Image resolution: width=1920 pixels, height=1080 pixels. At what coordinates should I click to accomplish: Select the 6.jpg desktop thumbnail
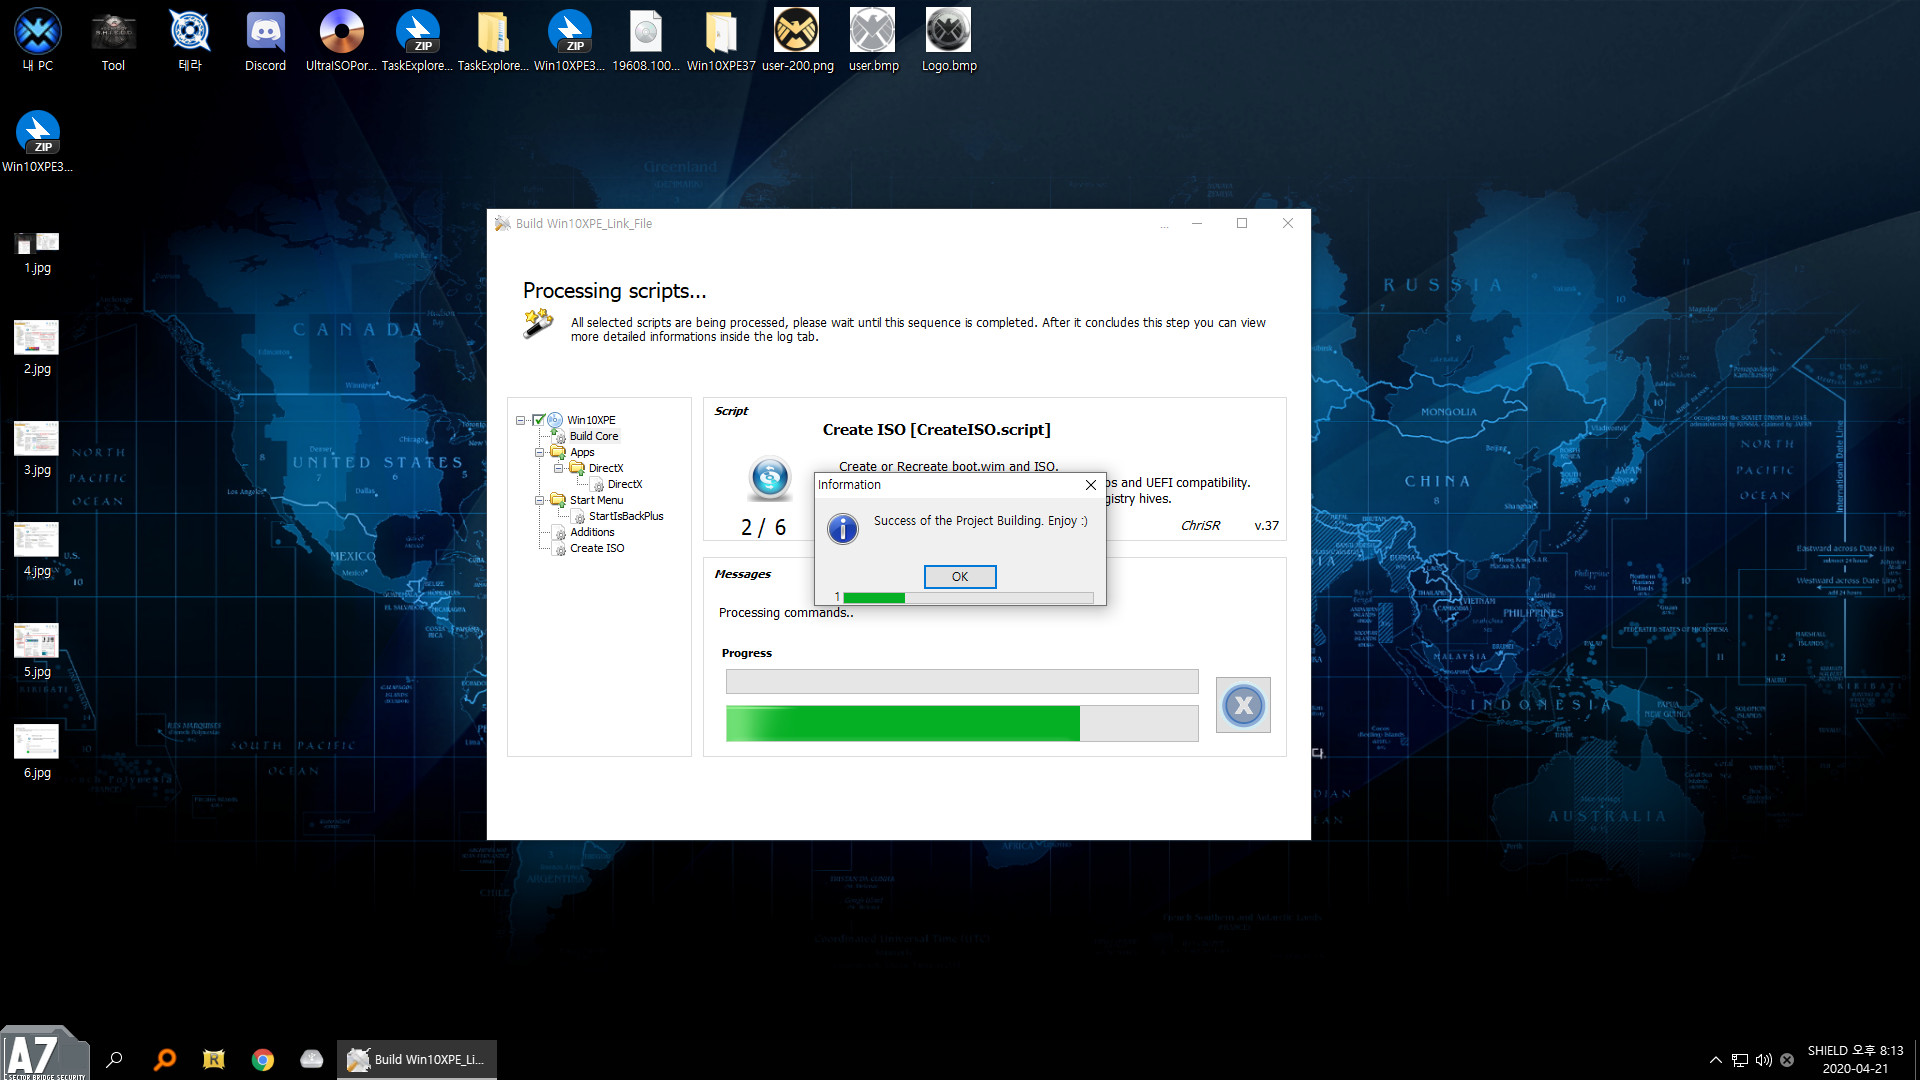[37, 752]
